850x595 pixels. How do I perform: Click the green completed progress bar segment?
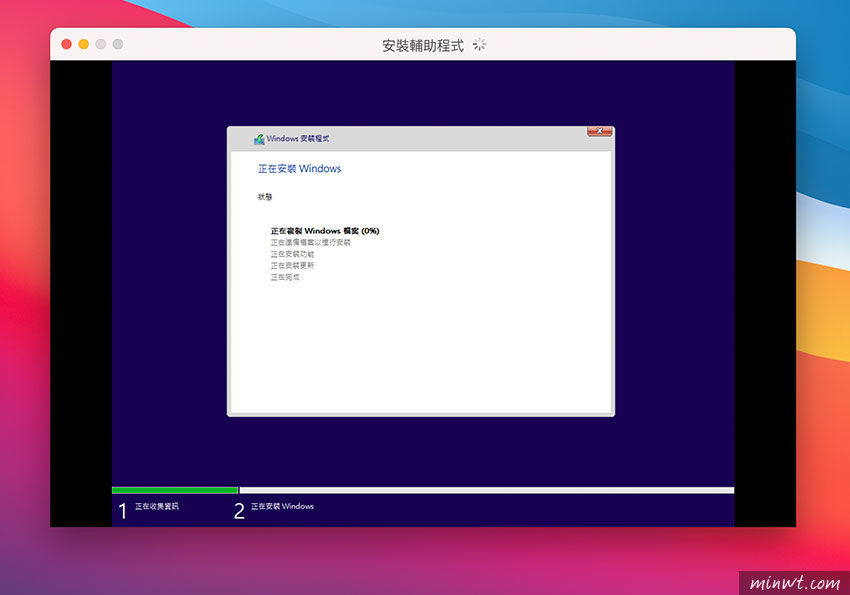175,490
